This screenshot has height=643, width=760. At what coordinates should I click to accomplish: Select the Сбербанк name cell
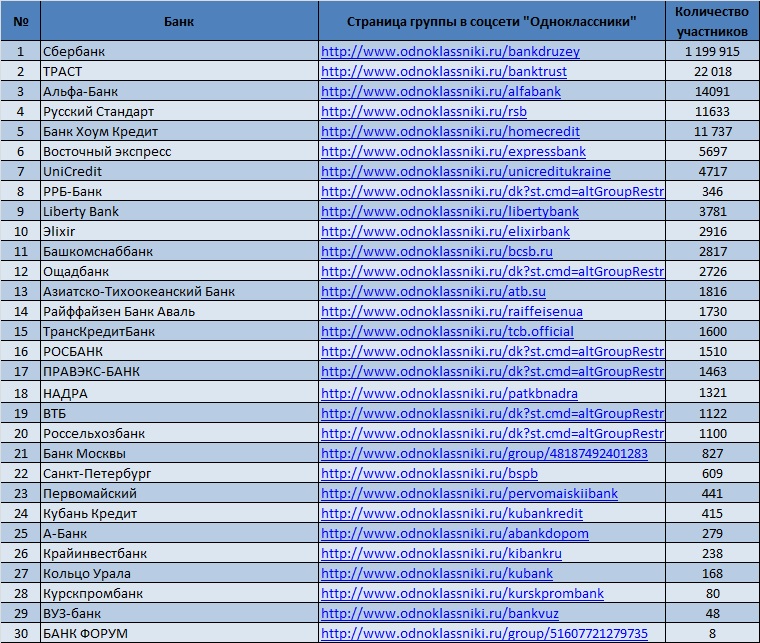click(179, 51)
